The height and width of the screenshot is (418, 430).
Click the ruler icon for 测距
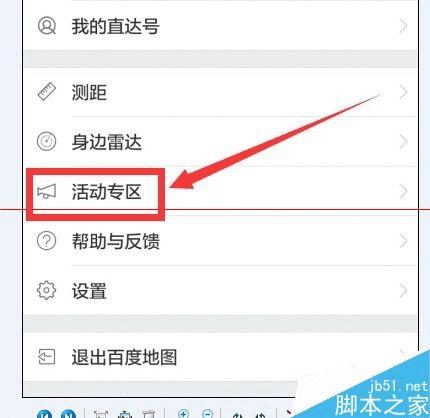tap(46, 92)
